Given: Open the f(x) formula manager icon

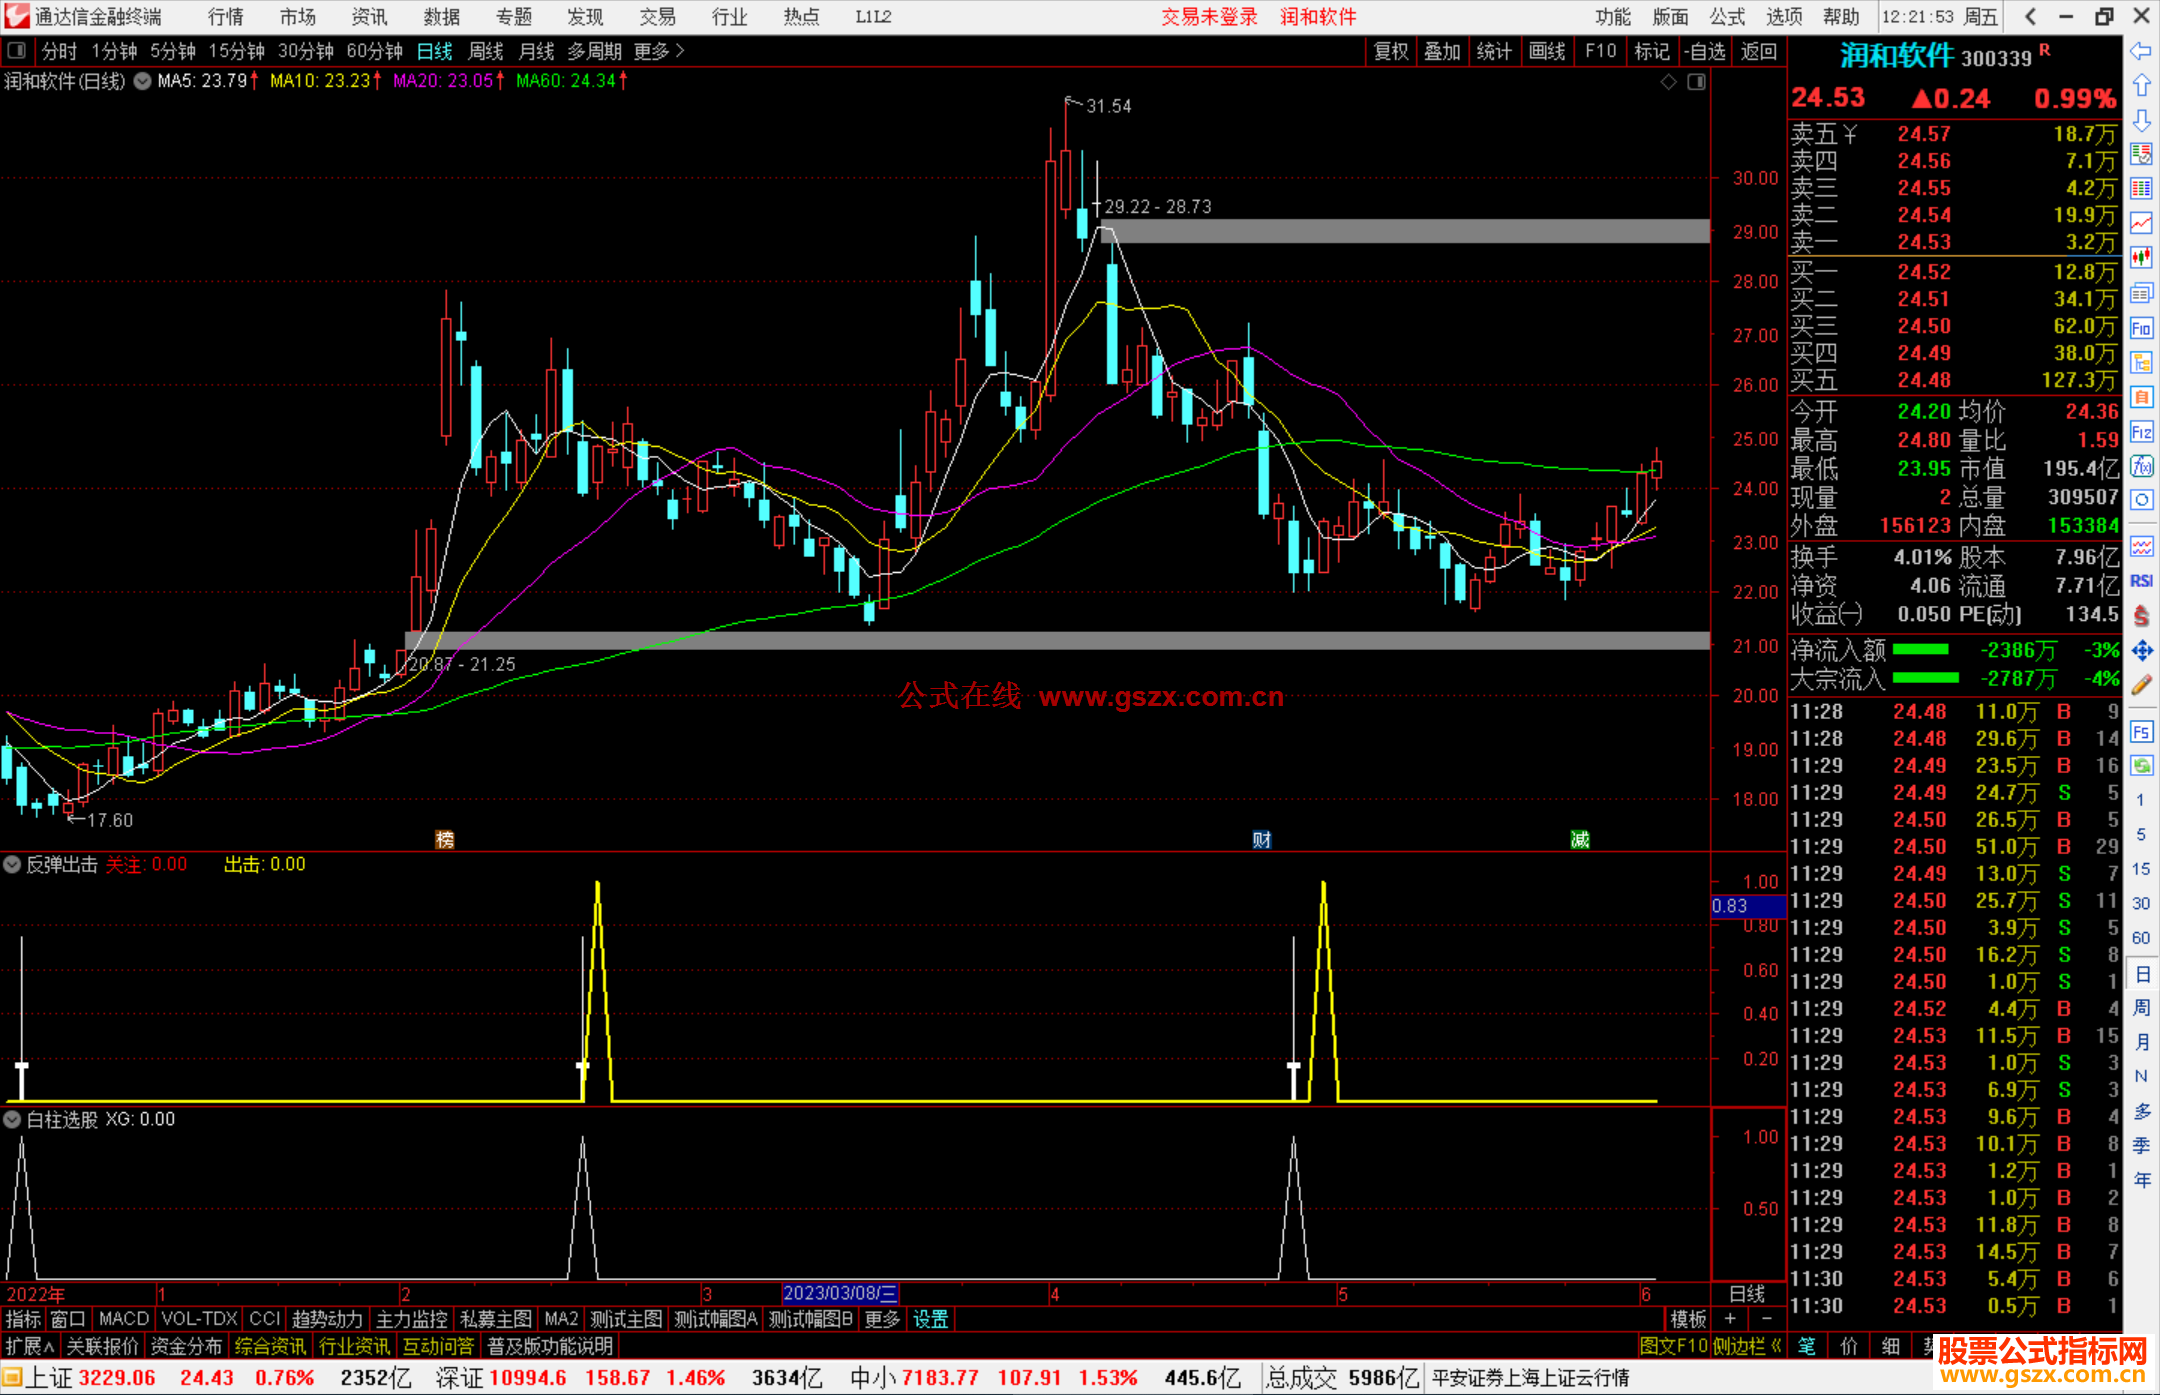Looking at the screenshot, I should pyautogui.click(x=2140, y=466).
